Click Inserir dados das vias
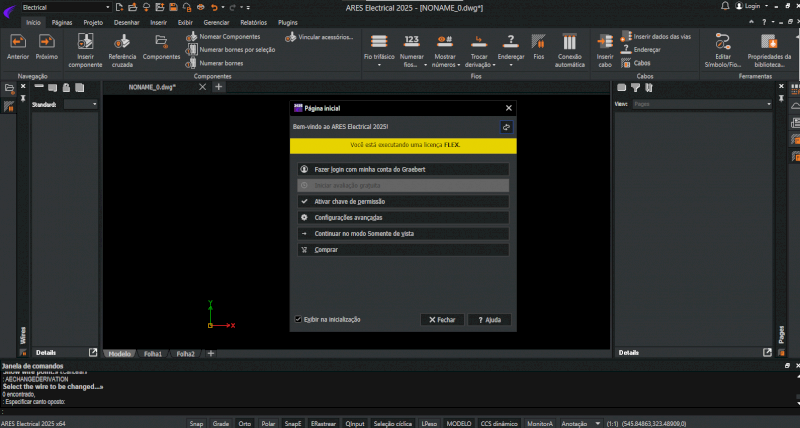800x428 pixels. [656, 37]
